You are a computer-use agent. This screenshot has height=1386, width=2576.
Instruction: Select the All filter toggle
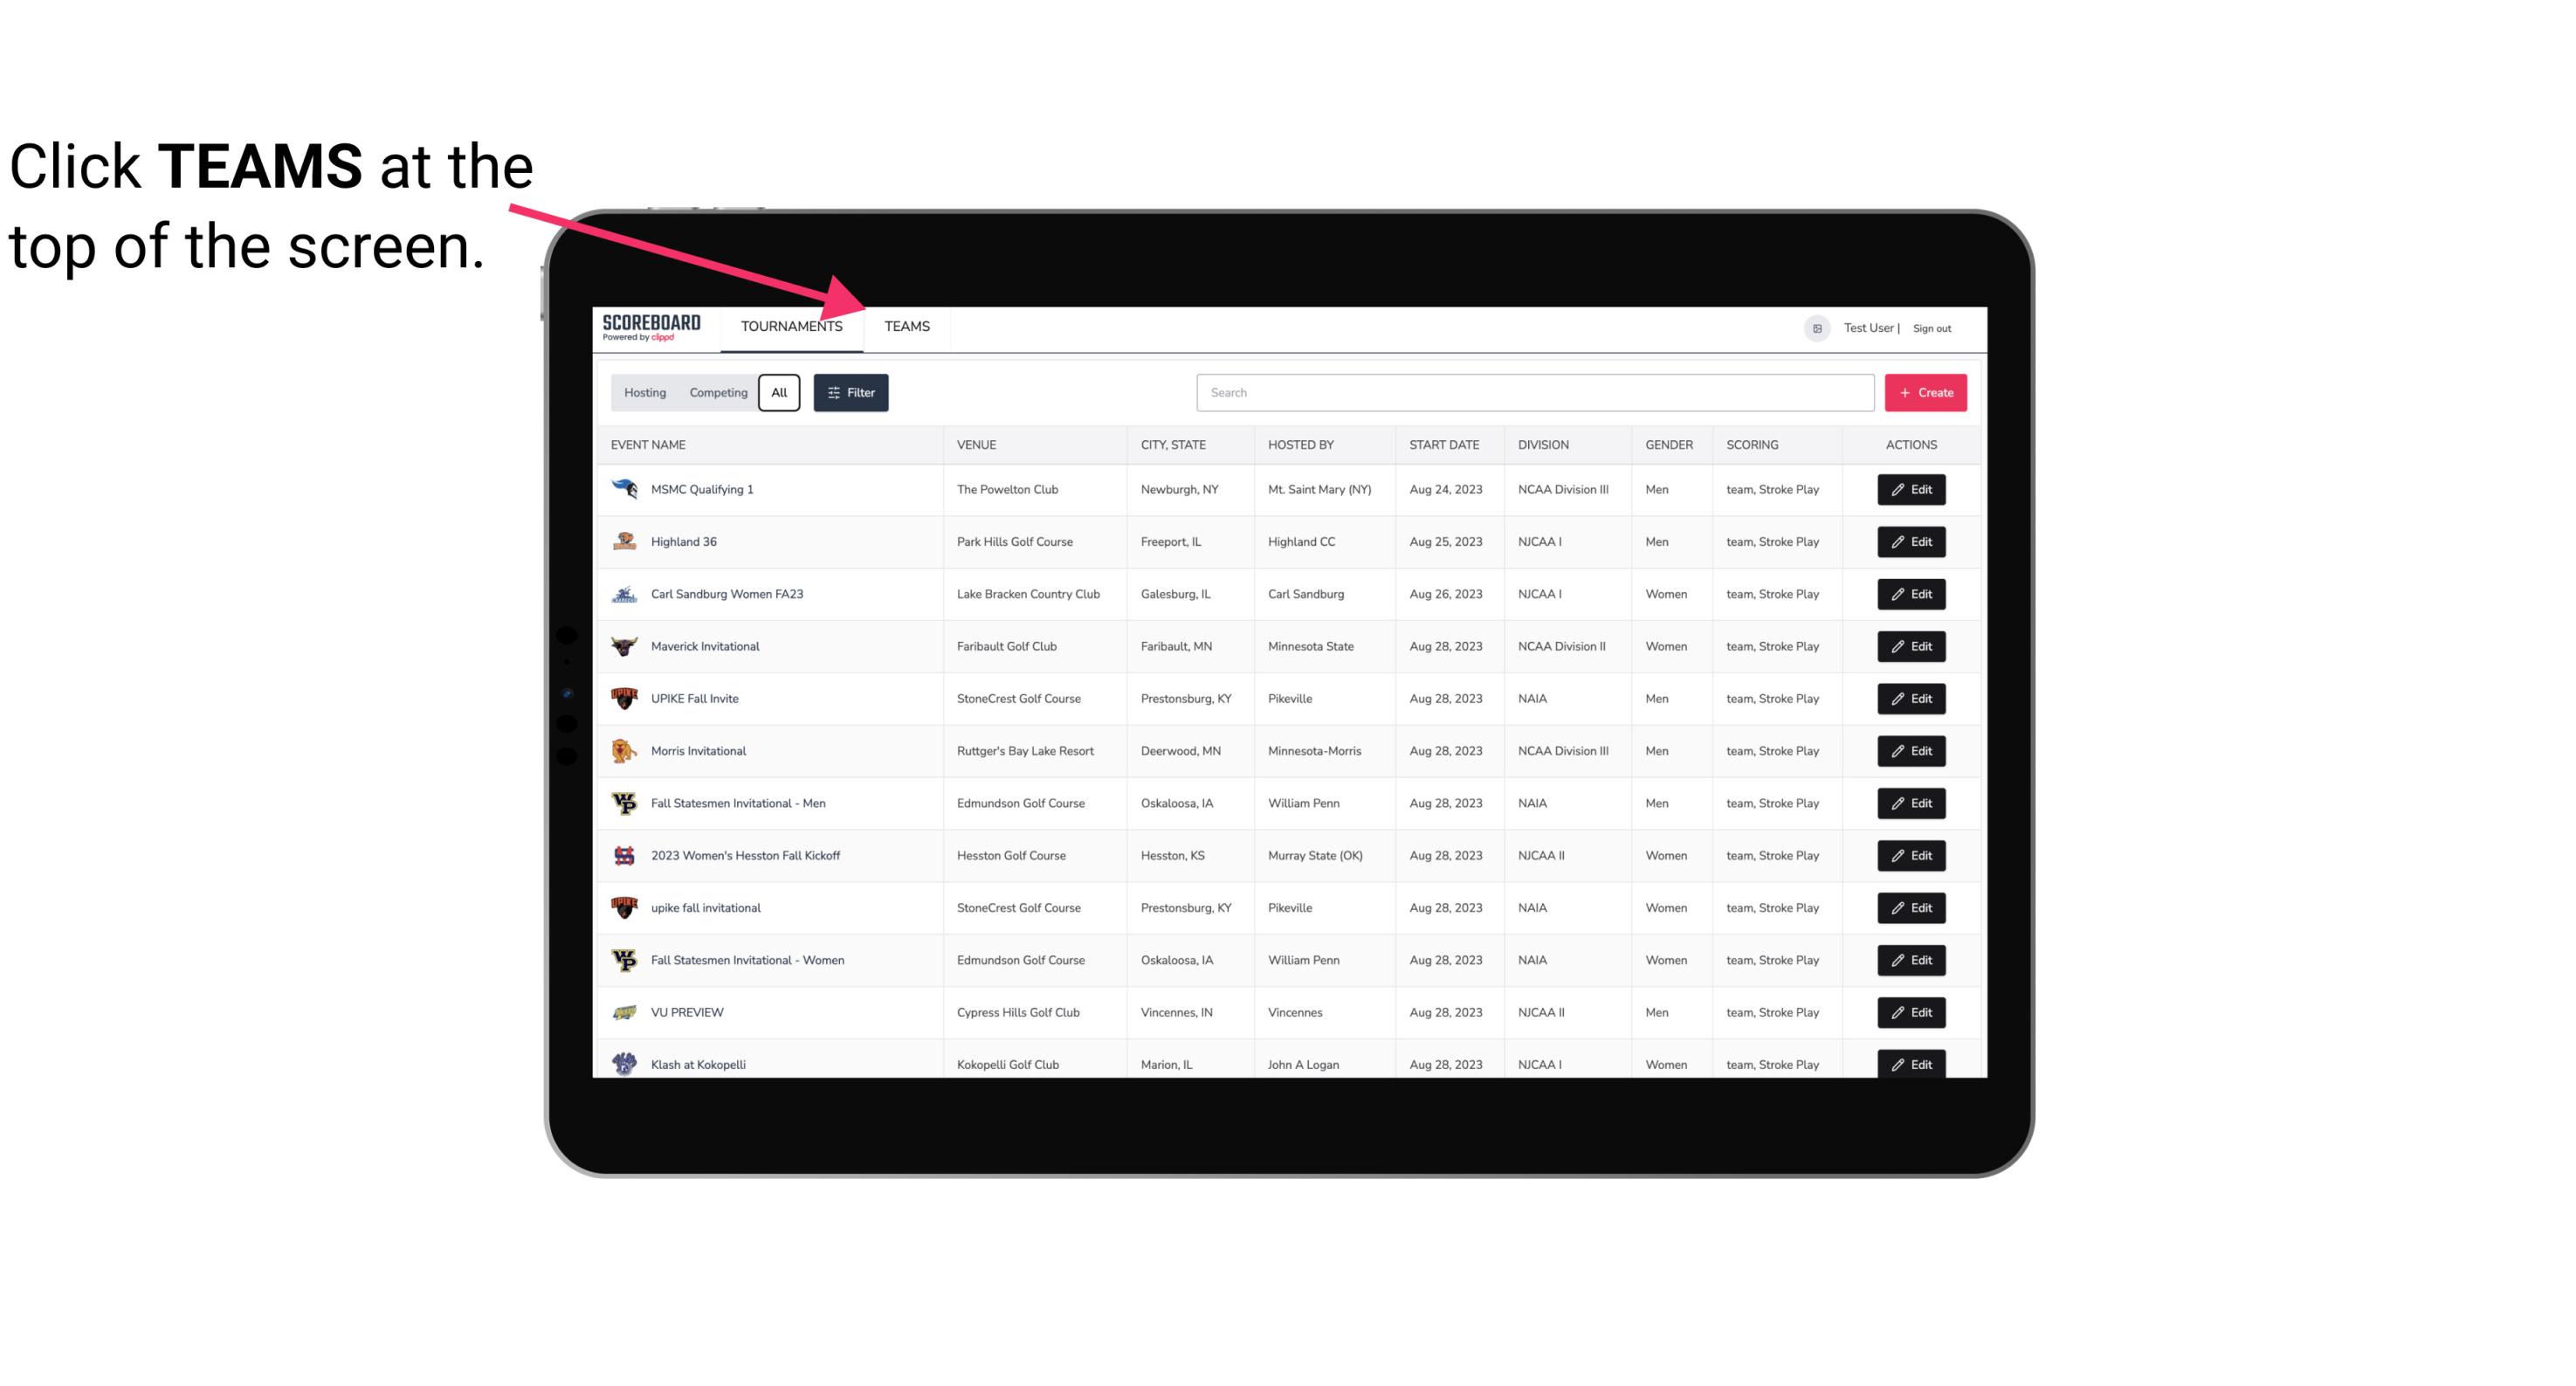click(778, 393)
